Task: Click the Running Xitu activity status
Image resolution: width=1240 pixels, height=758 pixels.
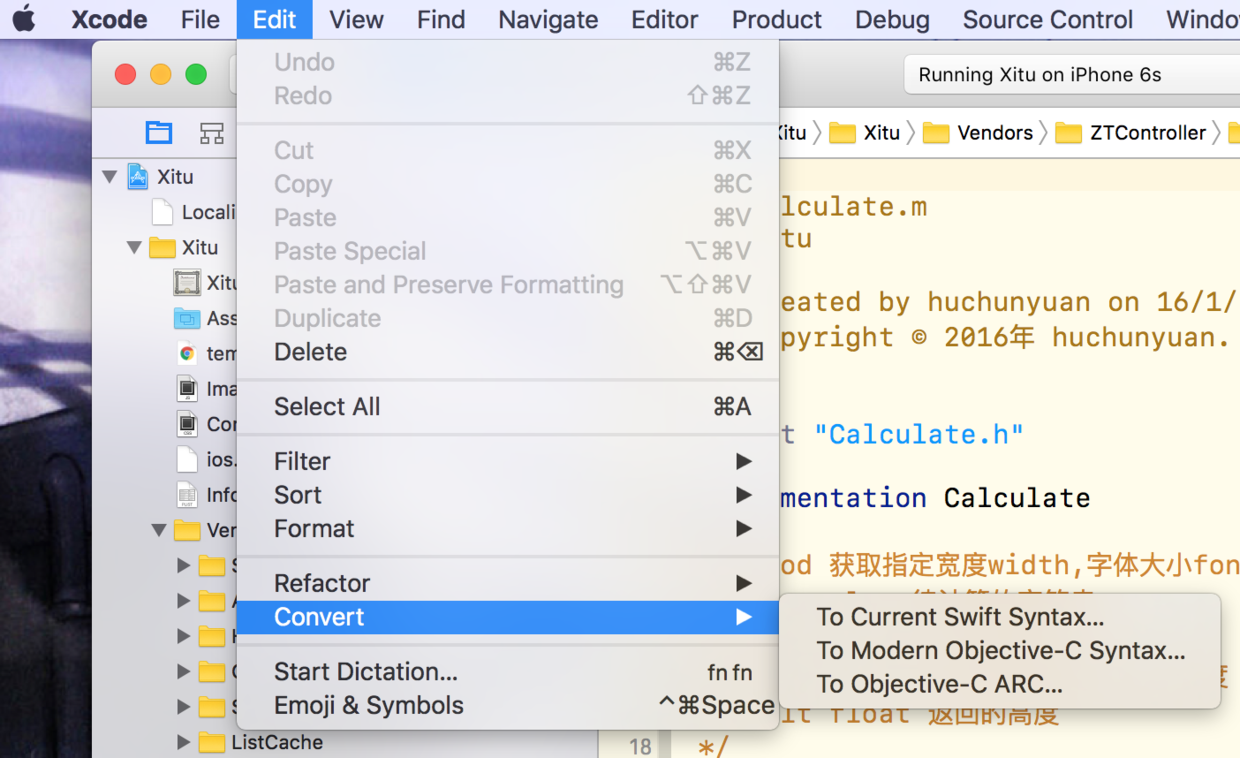Action: click(x=1040, y=75)
